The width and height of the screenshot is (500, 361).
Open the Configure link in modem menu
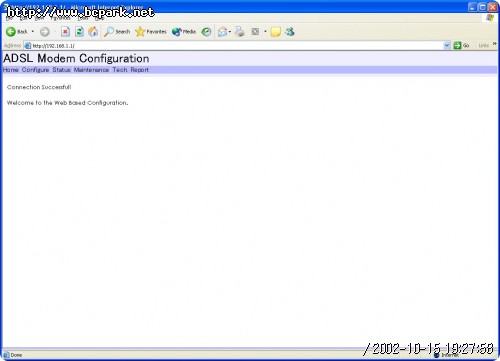click(x=35, y=70)
